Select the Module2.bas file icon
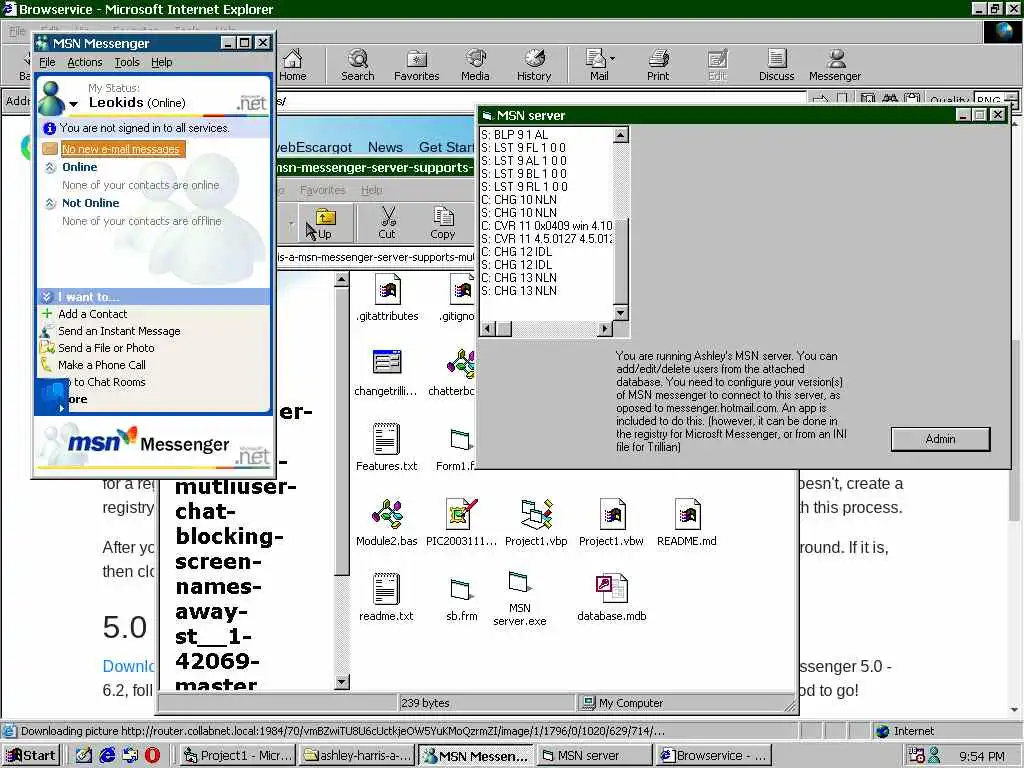1024x768 pixels. coord(387,523)
